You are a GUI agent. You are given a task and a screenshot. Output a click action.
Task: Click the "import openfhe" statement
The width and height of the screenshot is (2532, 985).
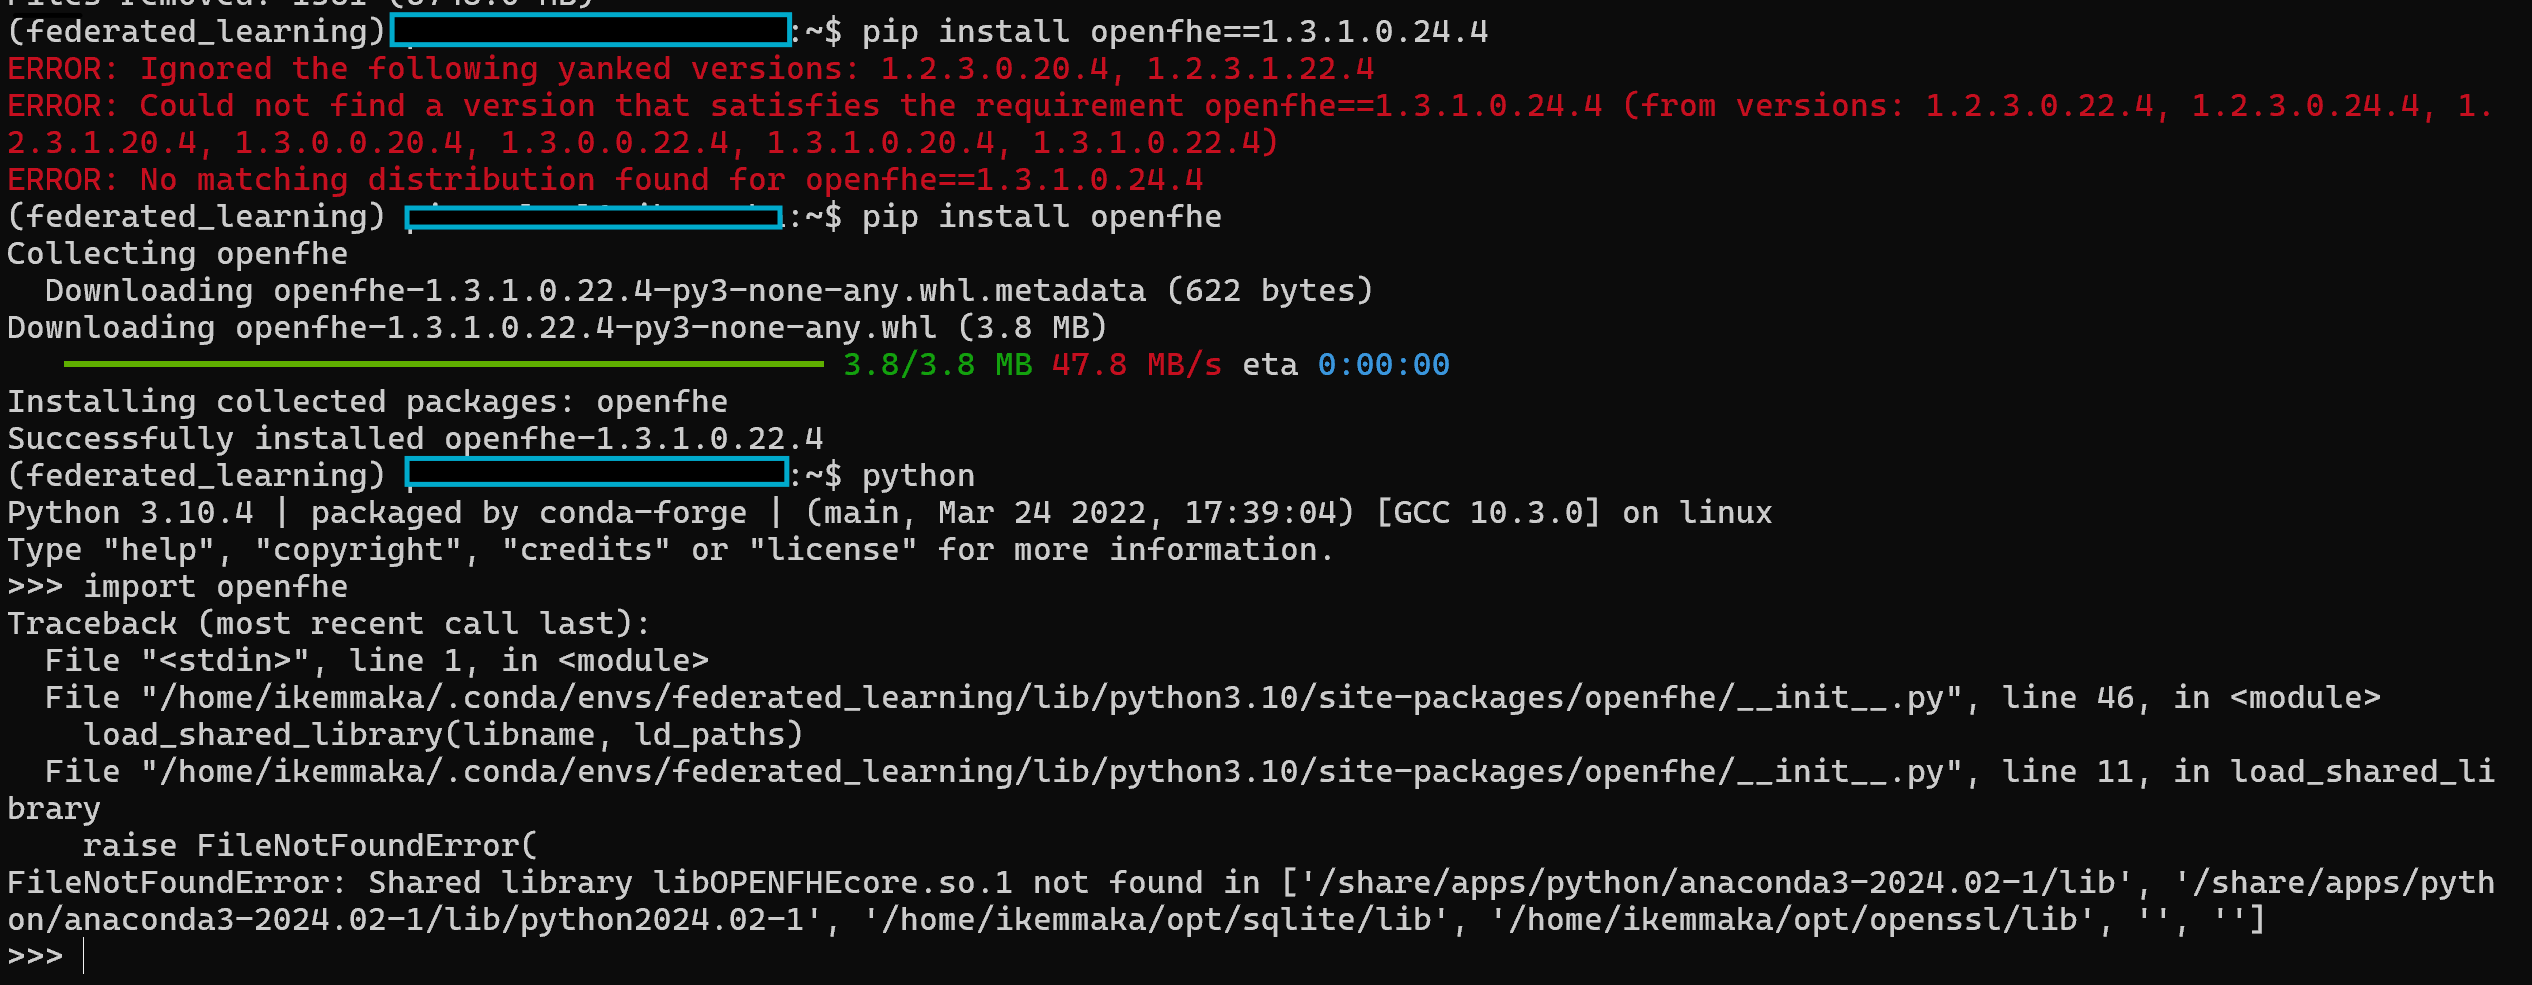215,587
